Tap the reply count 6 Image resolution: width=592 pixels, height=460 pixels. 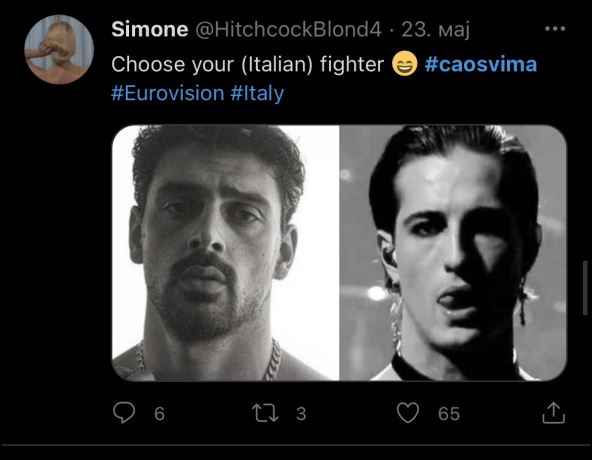pos(159,414)
